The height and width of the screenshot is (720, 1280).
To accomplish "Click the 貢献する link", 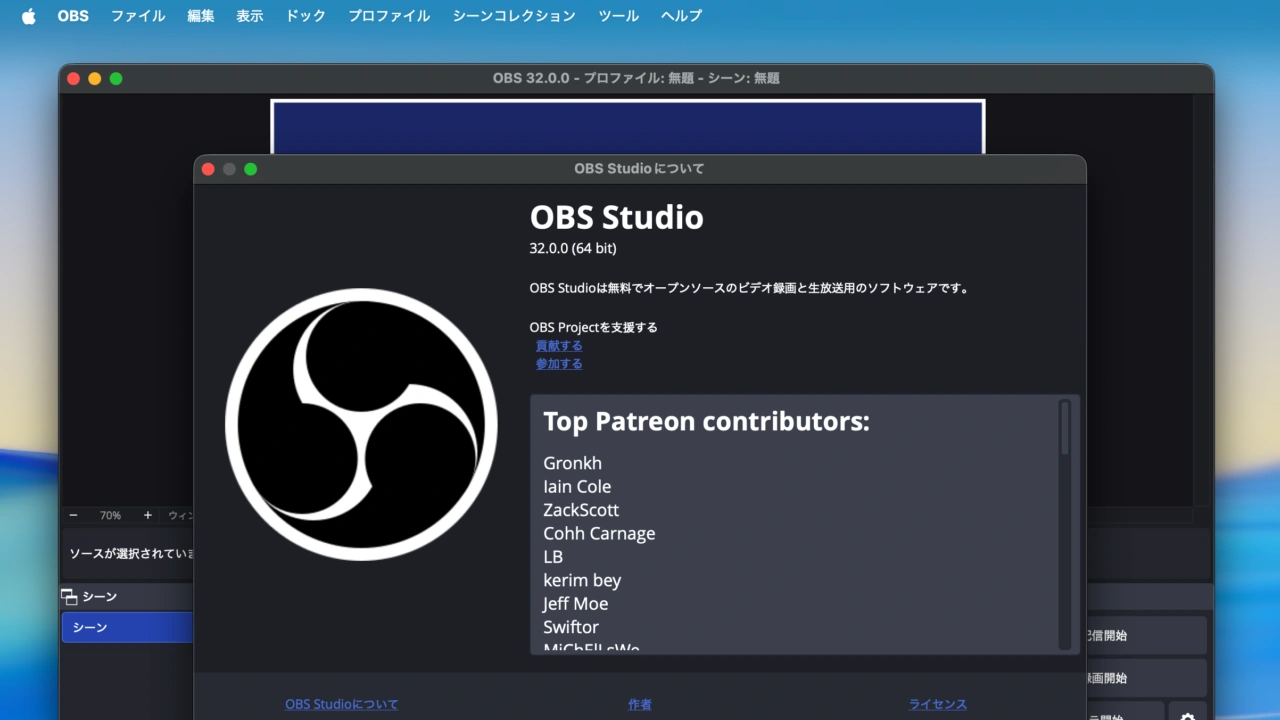I will tap(558, 345).
